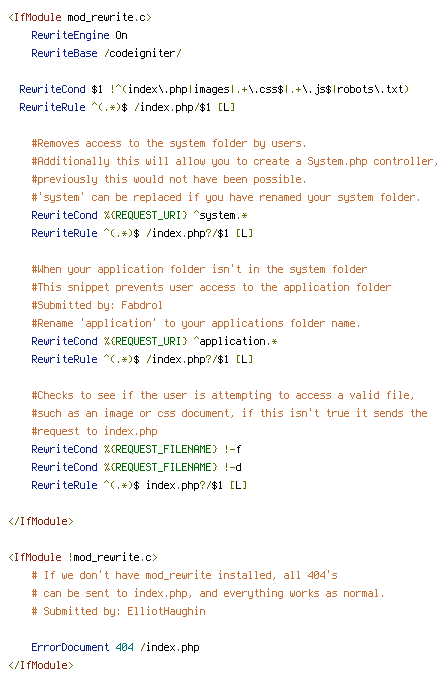Click the IfModule !mod_rewrite.c opening tag
The width and height of the screenshot is (448, 682).
[83, 557]
